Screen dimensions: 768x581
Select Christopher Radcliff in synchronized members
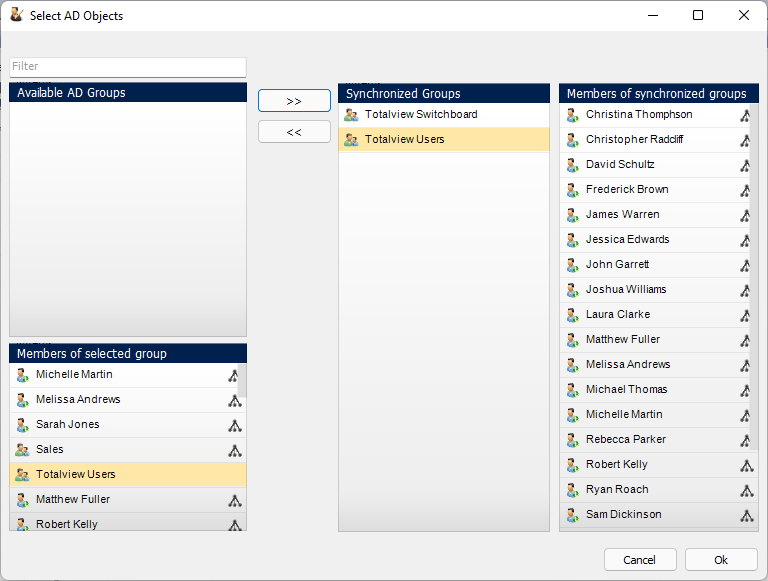click(655, 140)
